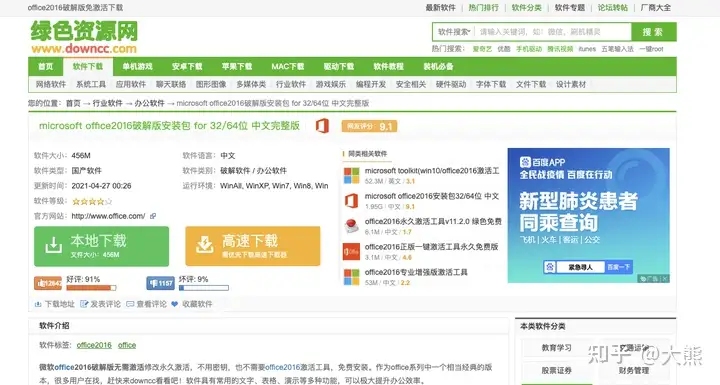Select the 系统工具 subcategory
This screenshot has height=385, width=720.
coord(91,84)
